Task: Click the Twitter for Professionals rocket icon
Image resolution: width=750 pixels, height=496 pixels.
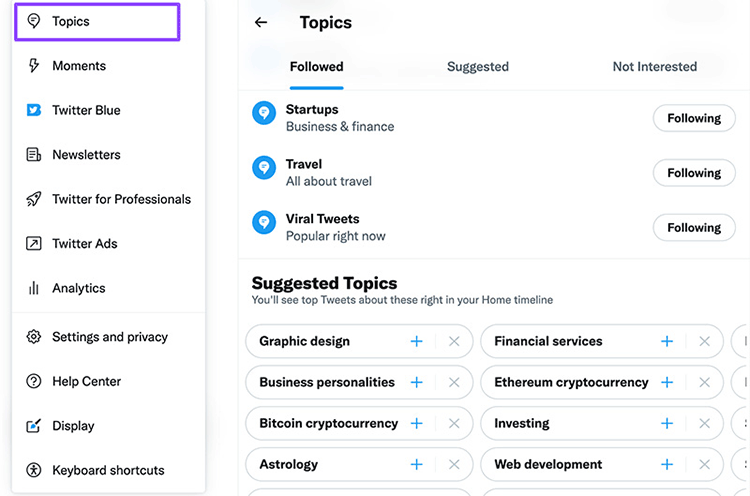Action: point(34,199)
